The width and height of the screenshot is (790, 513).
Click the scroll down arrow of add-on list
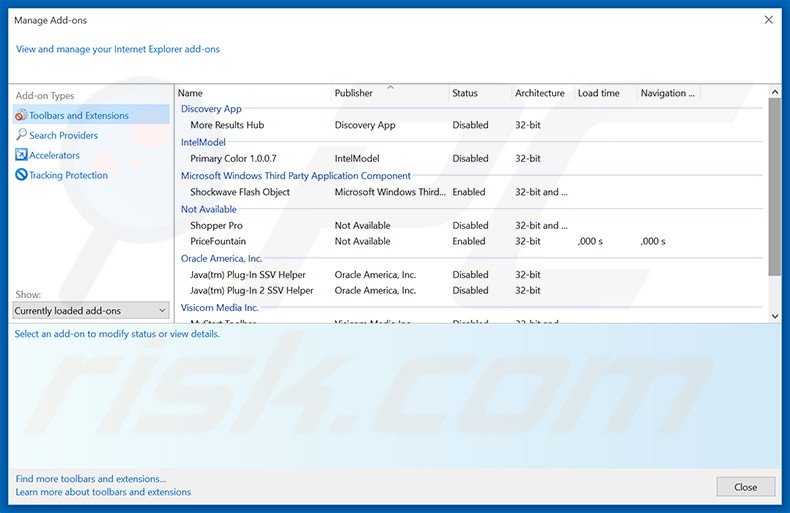[774, 315]
